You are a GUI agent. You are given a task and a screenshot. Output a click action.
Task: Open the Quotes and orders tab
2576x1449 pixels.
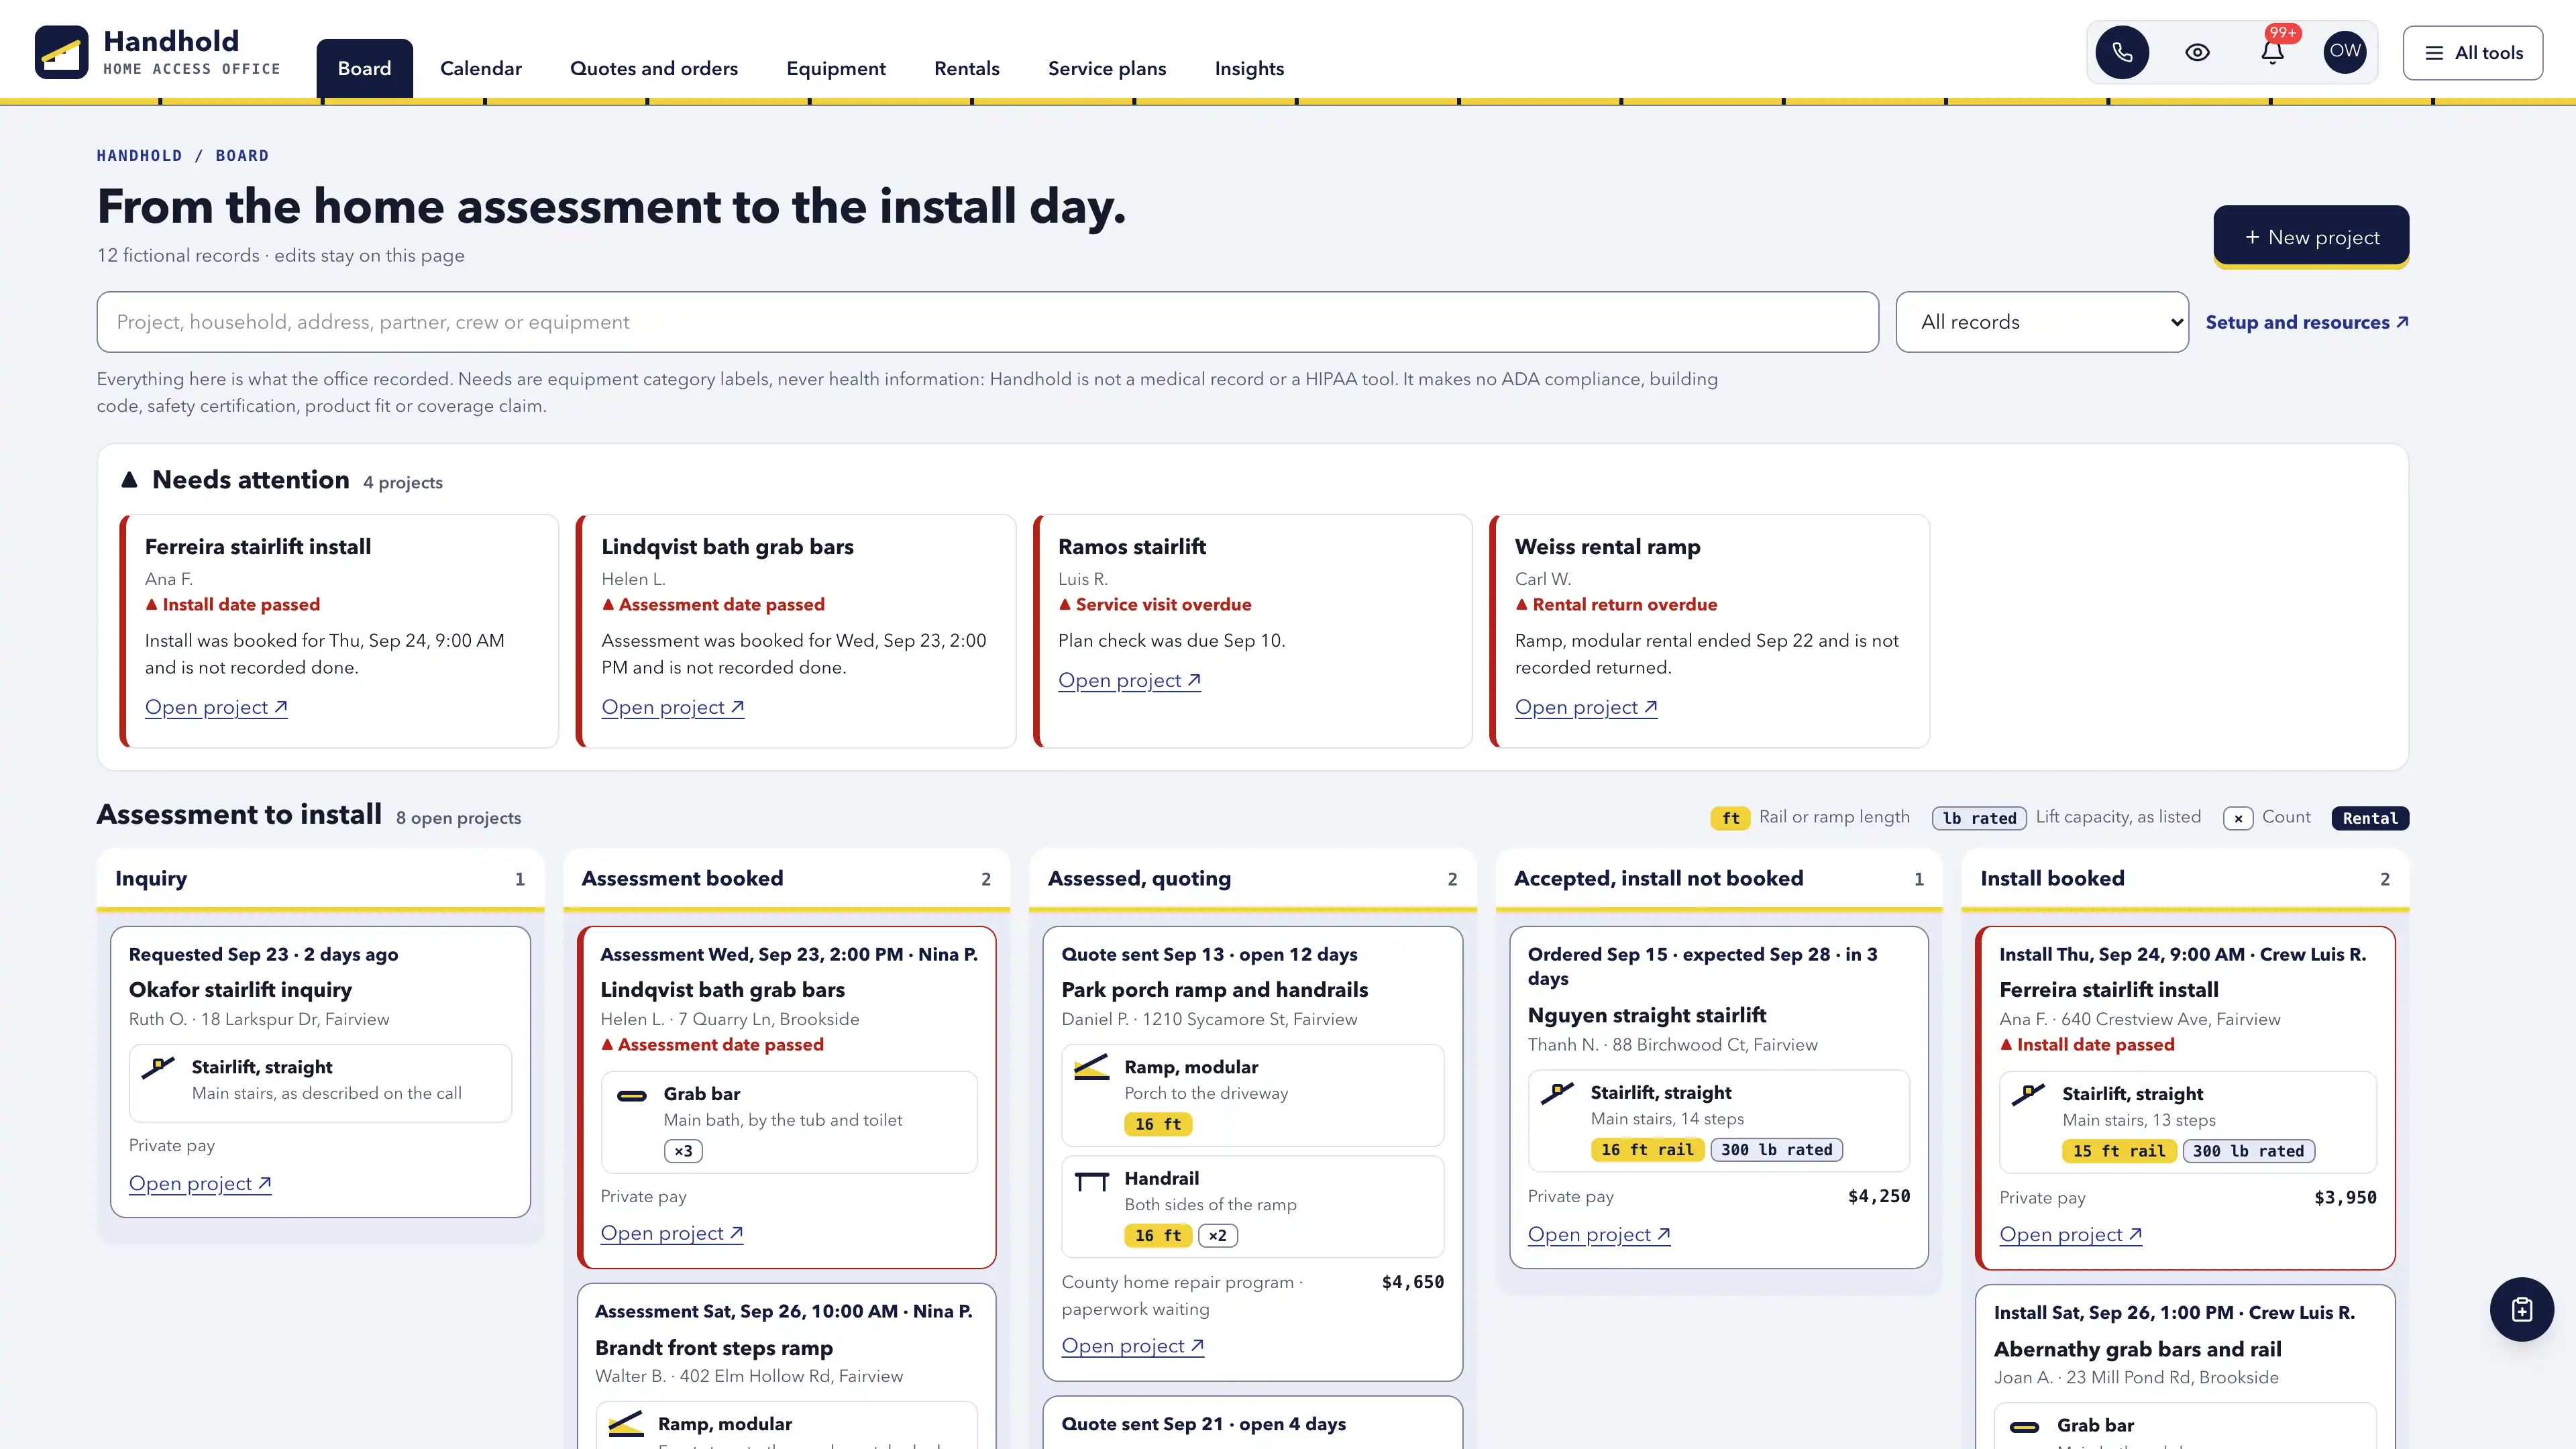pyautogui.click(x=654, y=68)
